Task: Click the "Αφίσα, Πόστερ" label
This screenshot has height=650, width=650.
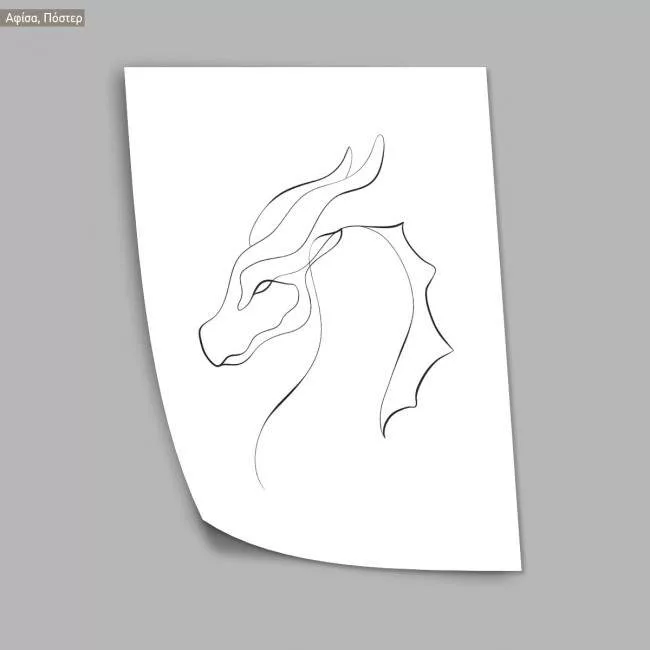Action: click(x=44, y=17)
